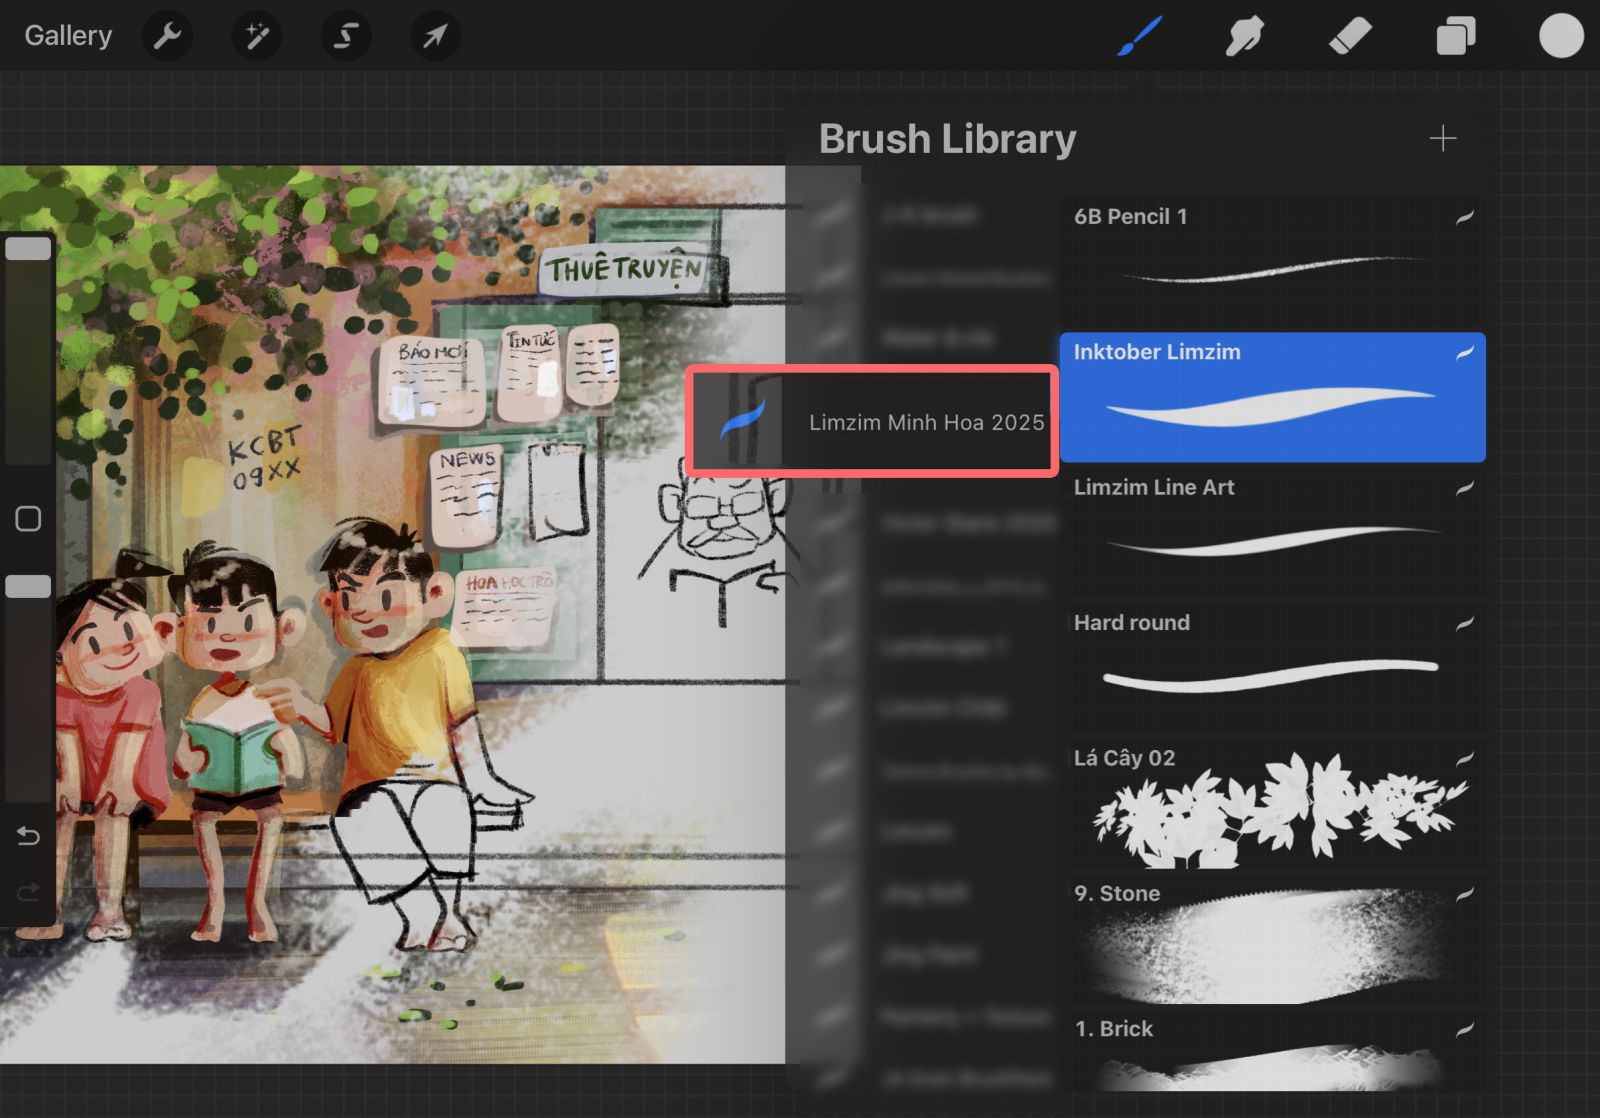Choose the Limzim Line Art brush
Image resolution: width=1600 pixels, height=1118 pixels.
tap(1272, 532)
